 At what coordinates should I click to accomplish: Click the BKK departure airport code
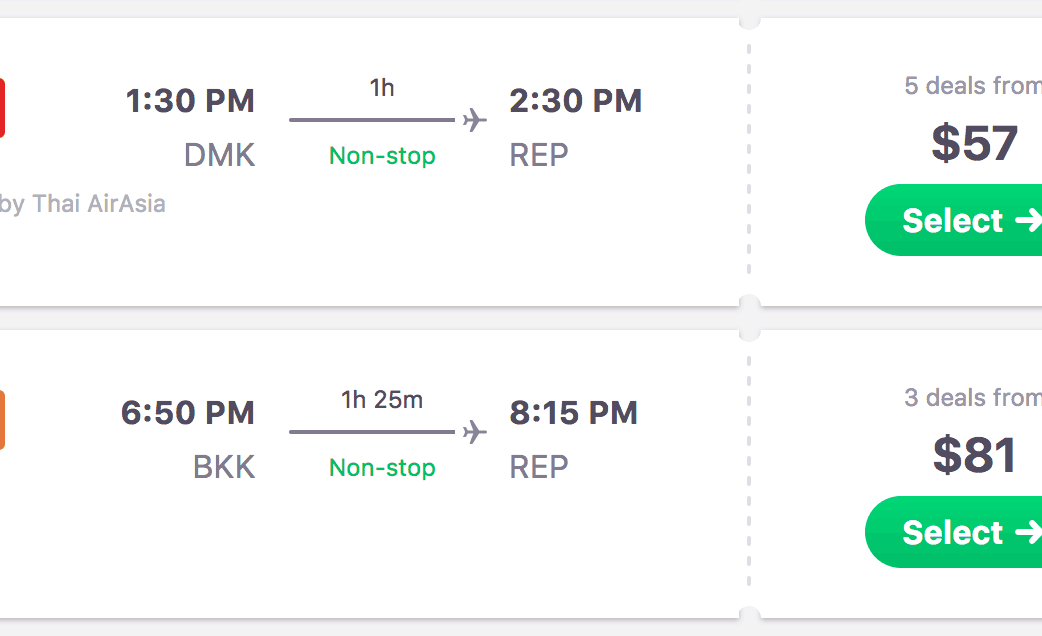(x=224, y=467)
